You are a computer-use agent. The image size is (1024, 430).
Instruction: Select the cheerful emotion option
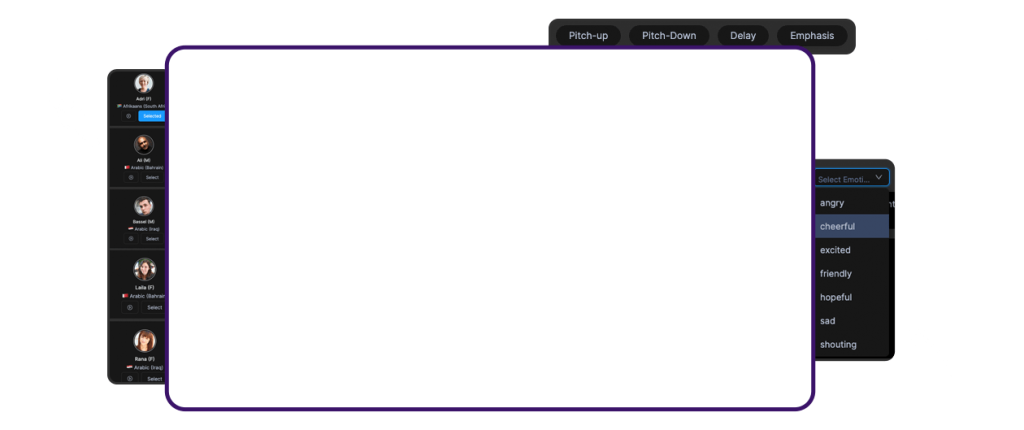click(x=837, y=226)
